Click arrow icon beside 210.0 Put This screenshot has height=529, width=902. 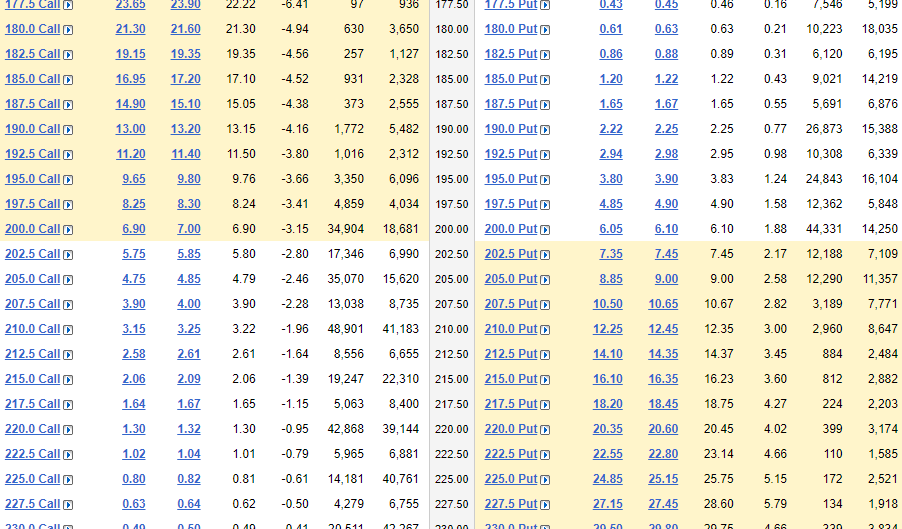(545, 330)
